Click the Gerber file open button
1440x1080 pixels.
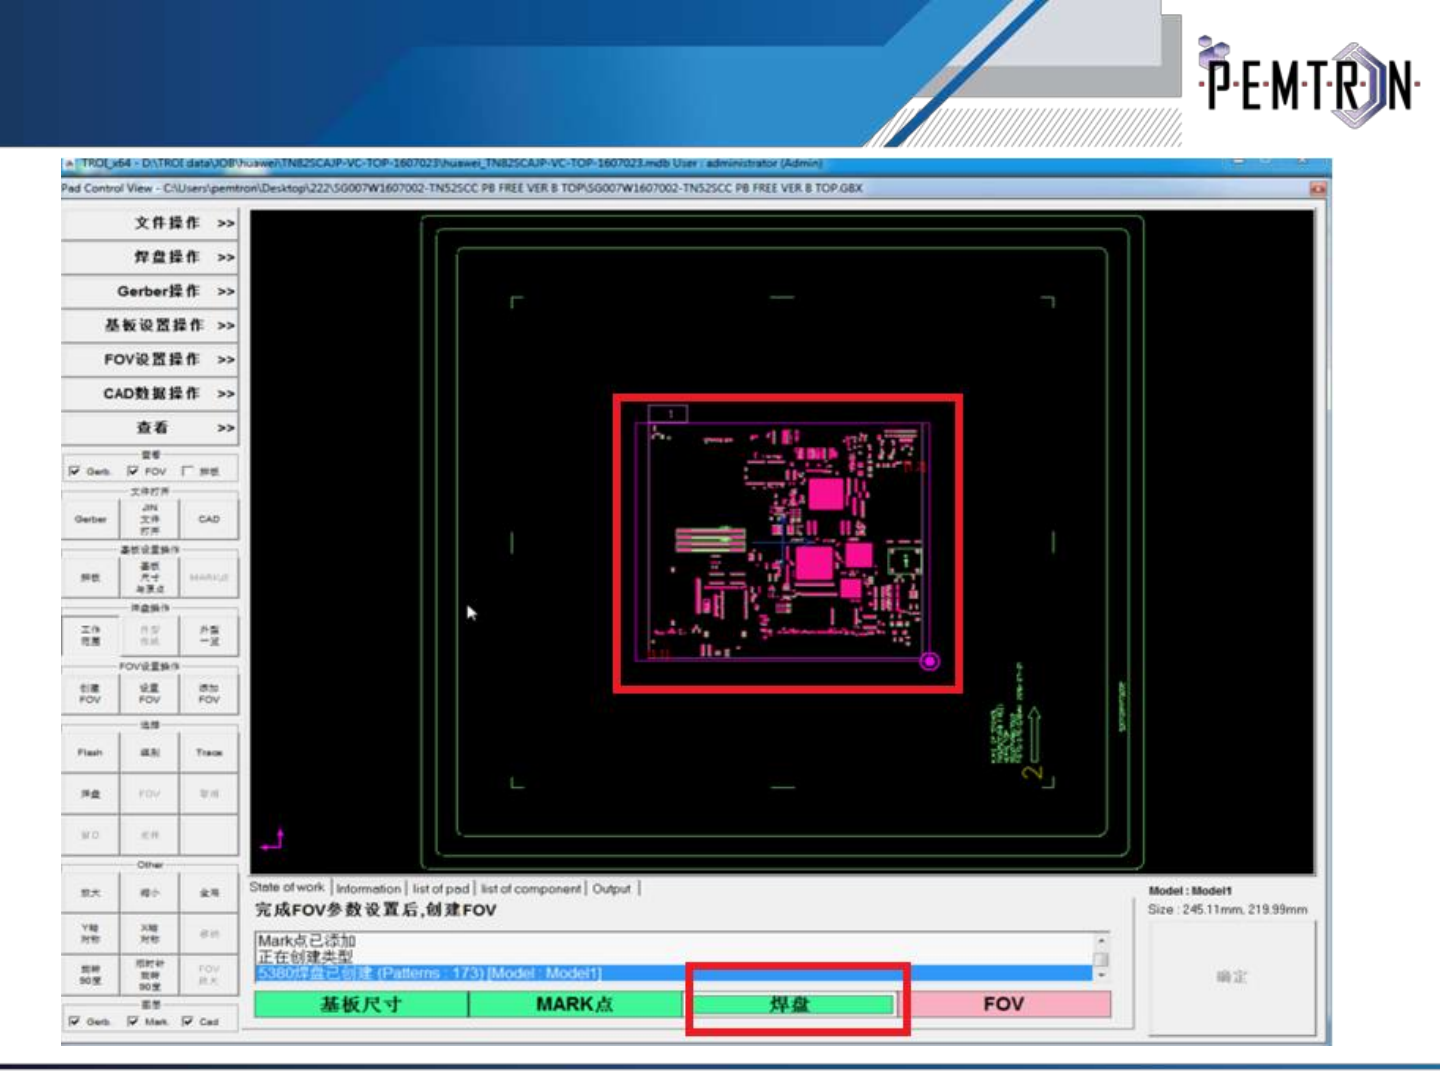[x=90, y=519]
